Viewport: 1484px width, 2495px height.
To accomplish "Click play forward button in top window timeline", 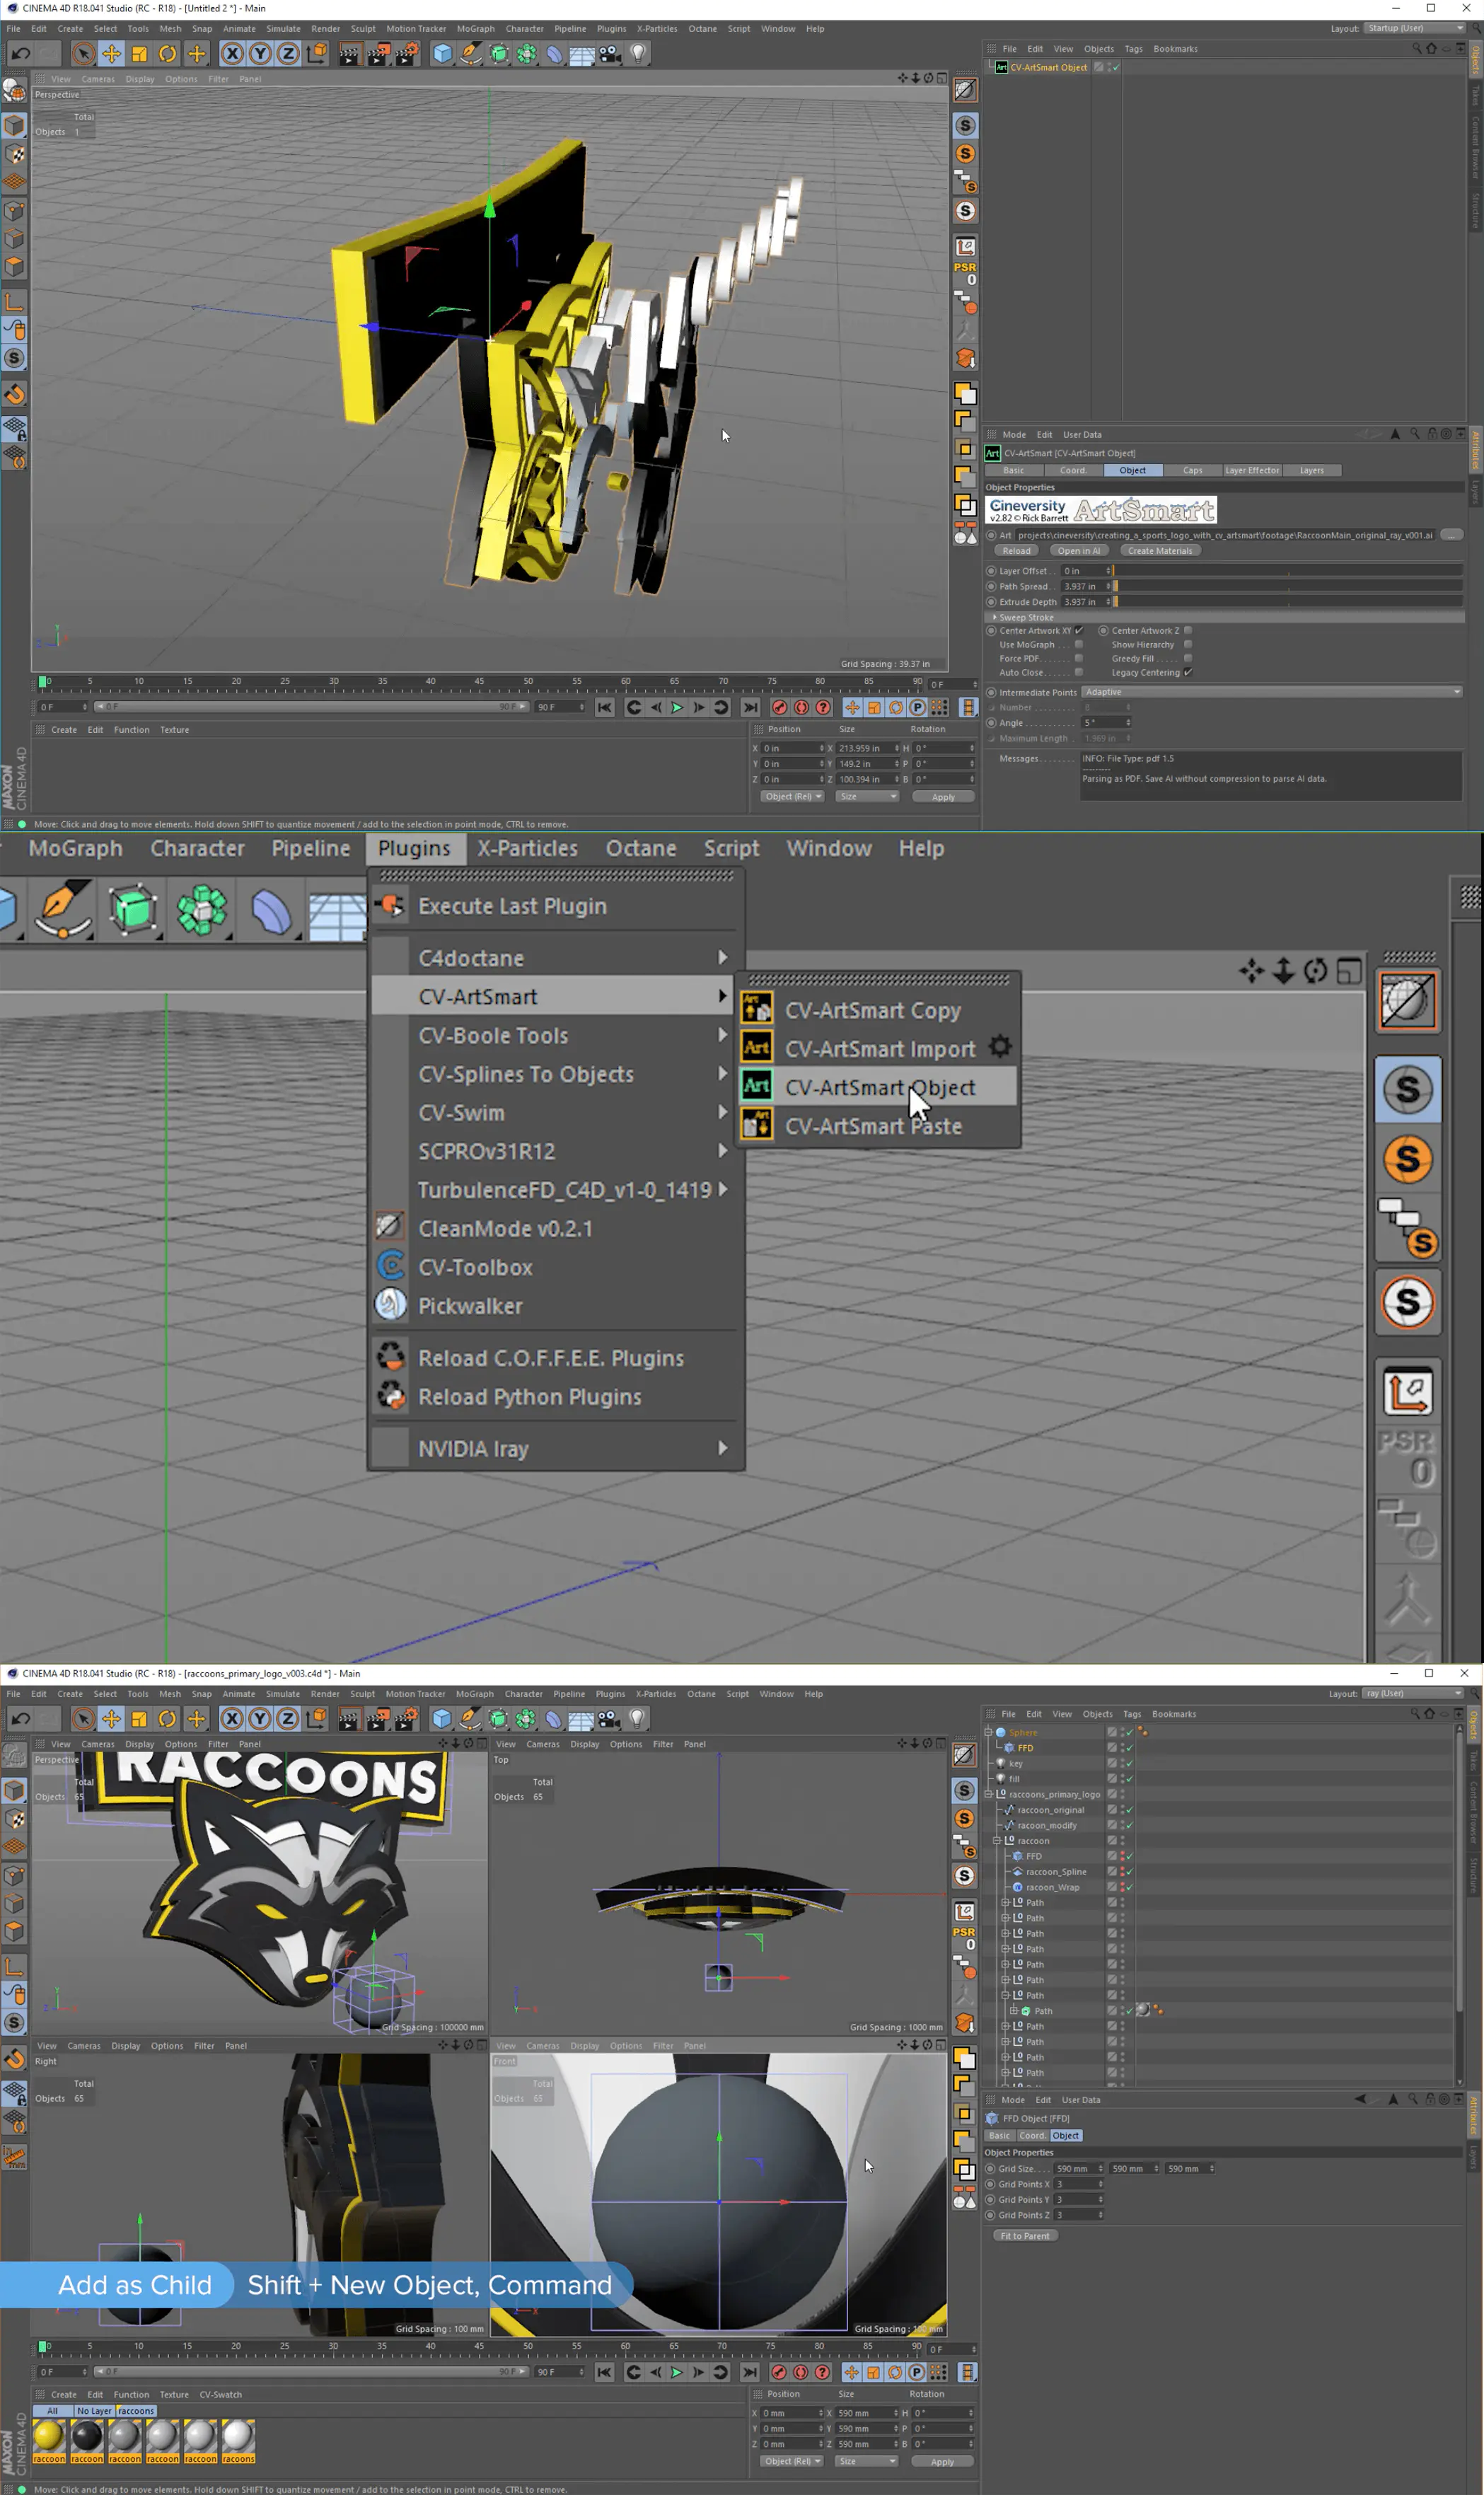I will [x=677, y=708].
